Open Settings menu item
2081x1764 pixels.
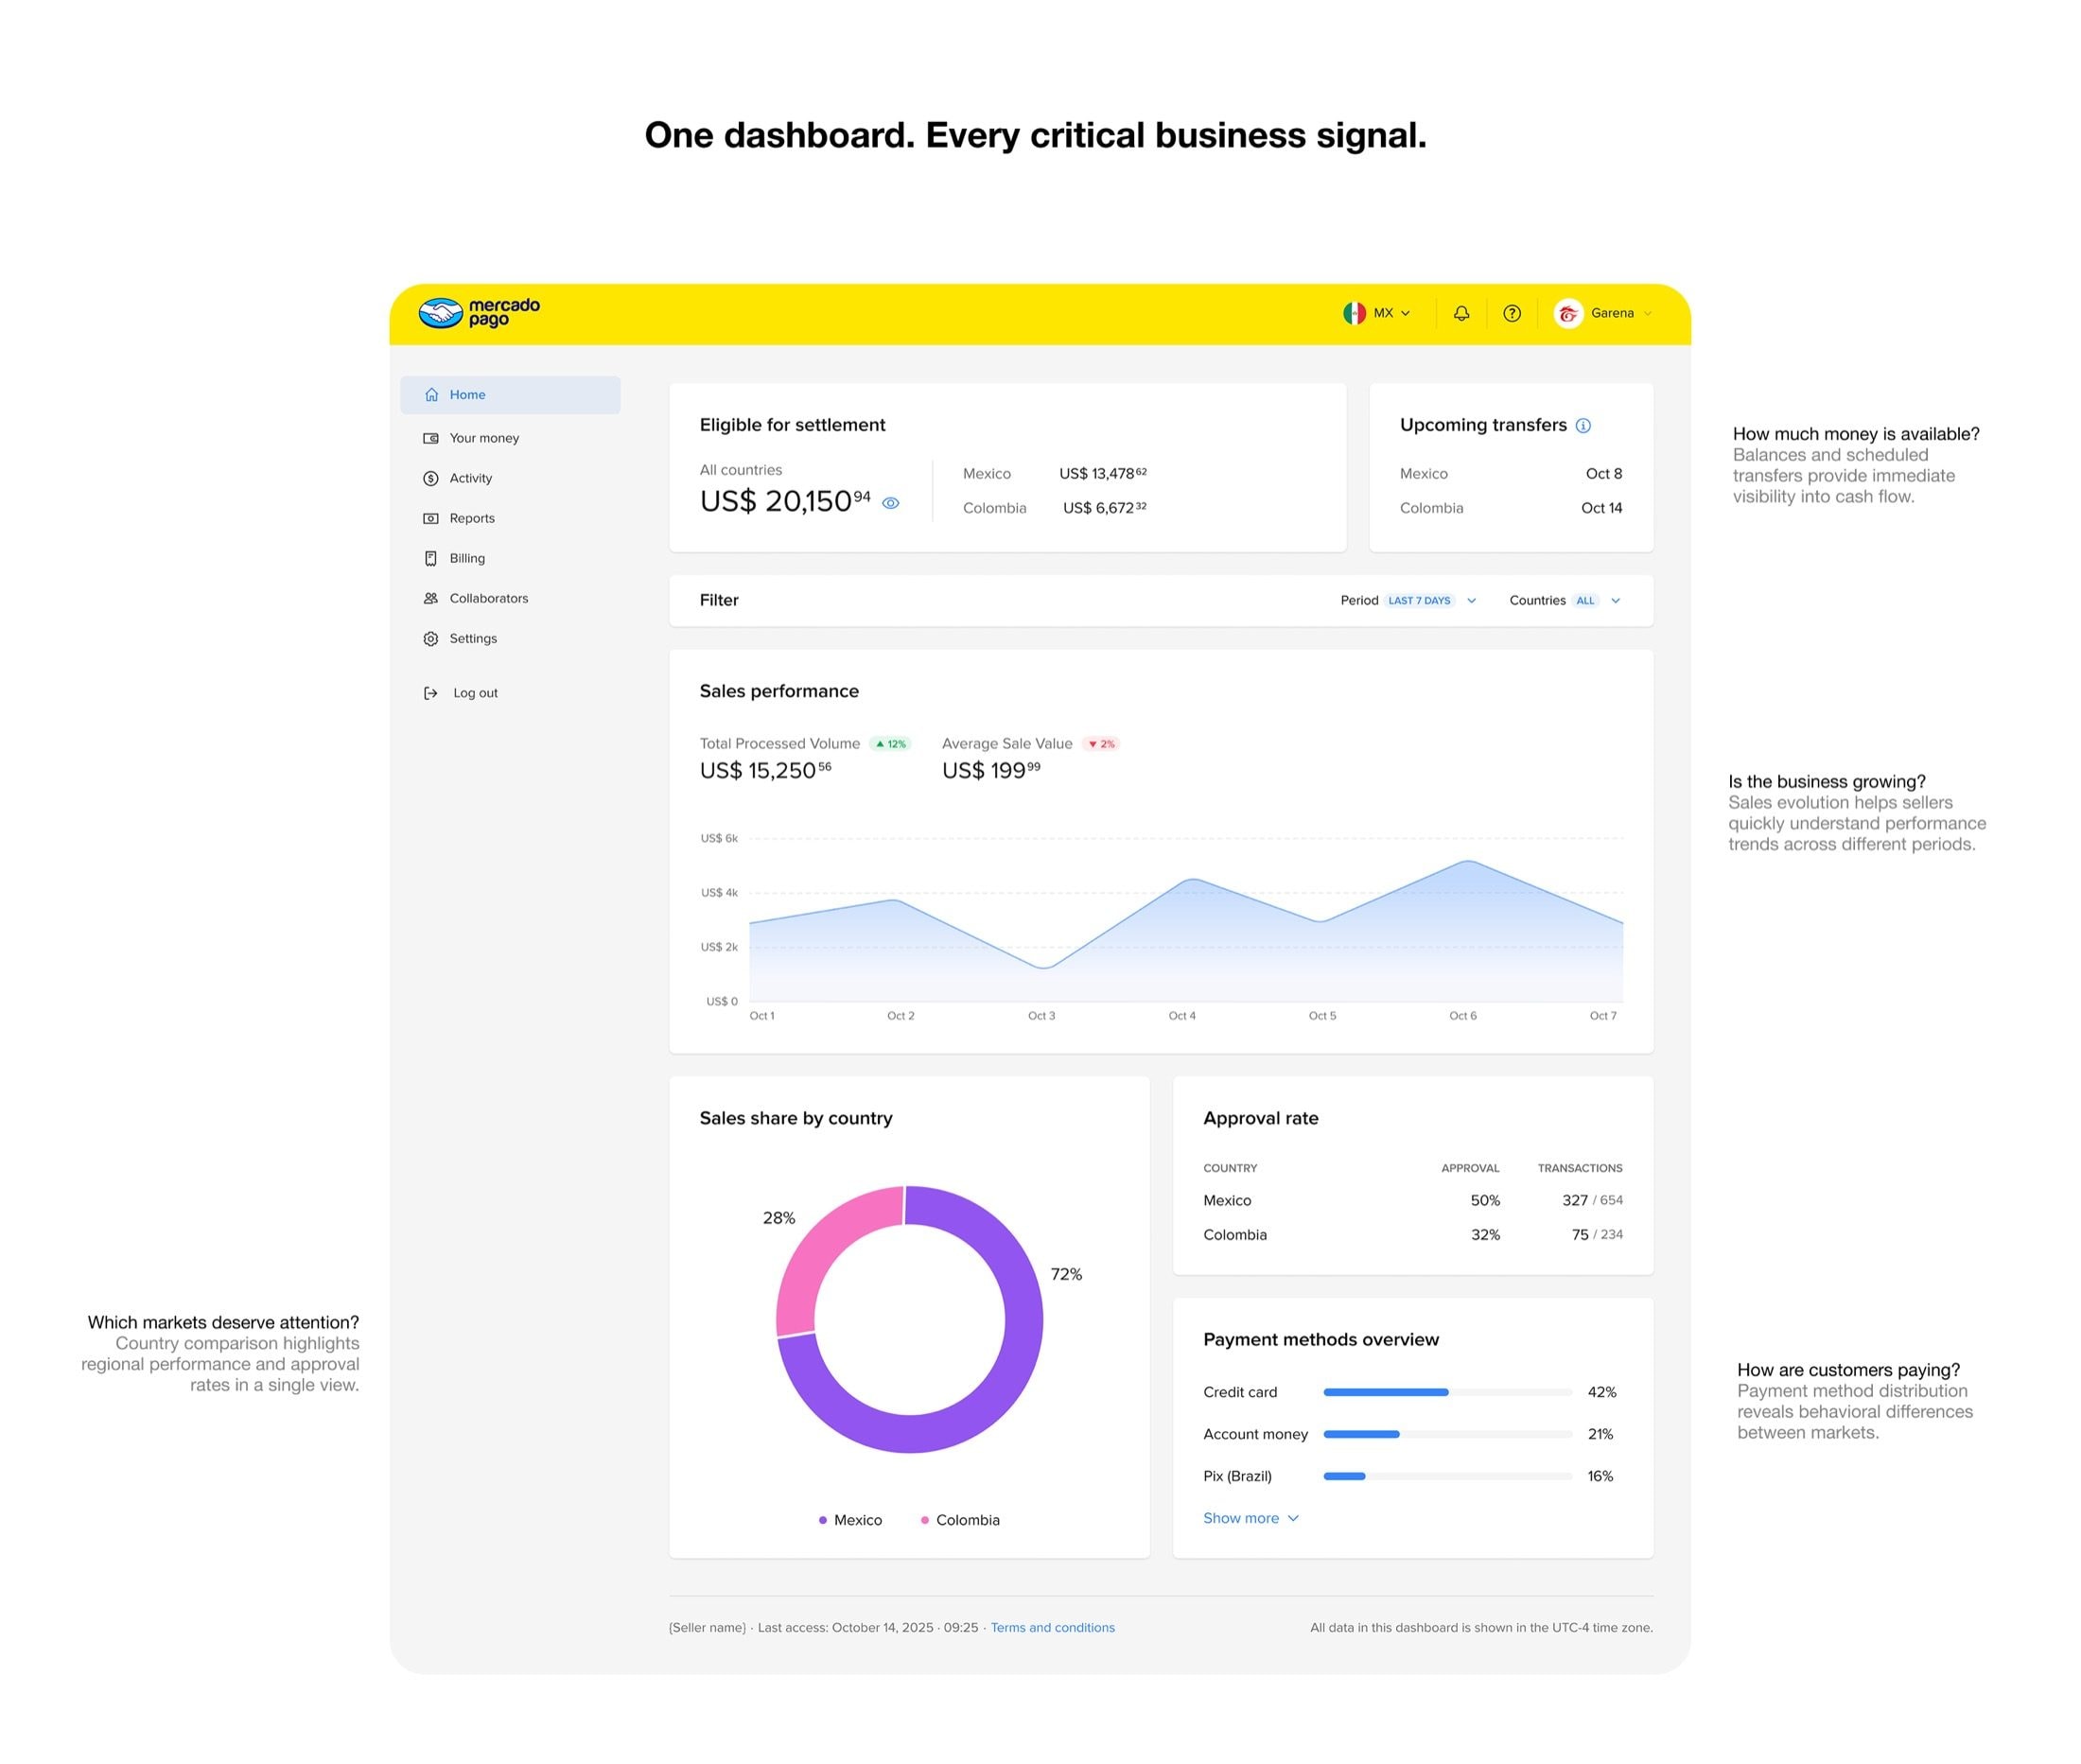[x=473, y=638]
